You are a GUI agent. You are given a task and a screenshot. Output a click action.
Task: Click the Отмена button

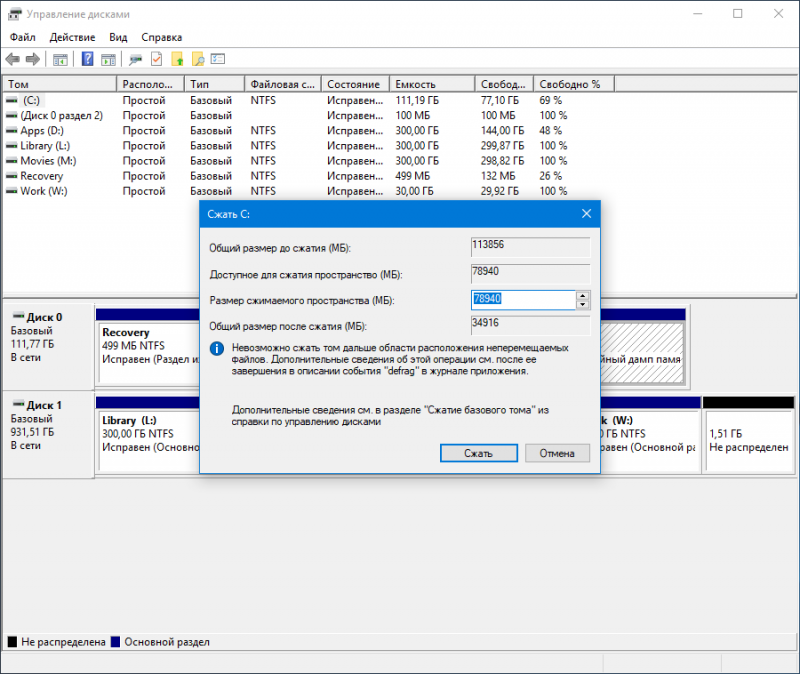point(557,453)
